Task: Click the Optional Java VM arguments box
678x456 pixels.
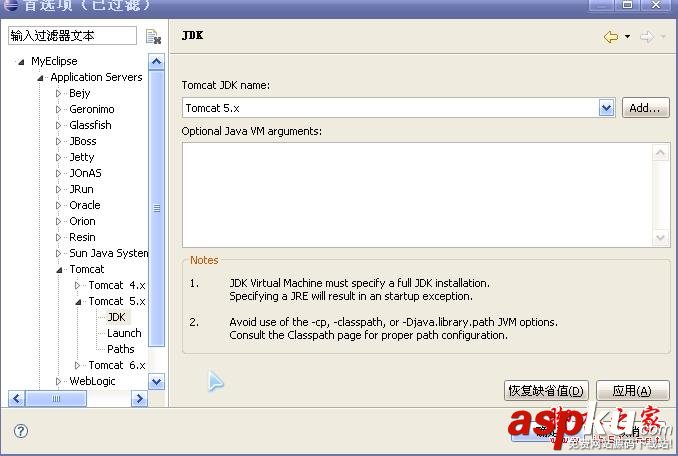Action: pos(417,195)
